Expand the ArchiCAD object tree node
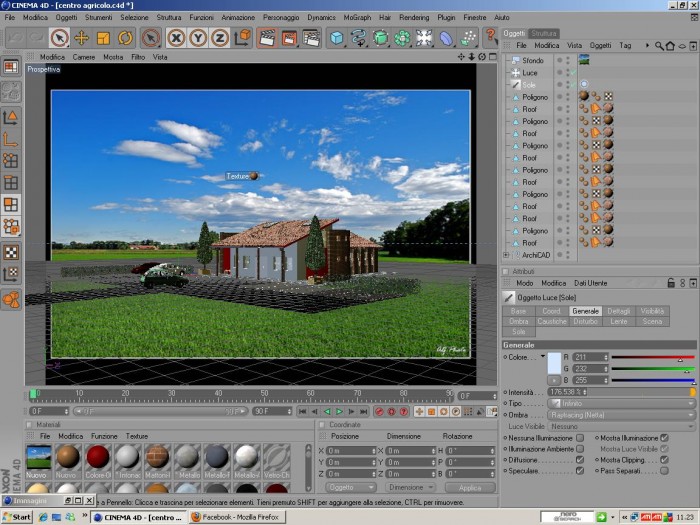 (x=506, y=255)
